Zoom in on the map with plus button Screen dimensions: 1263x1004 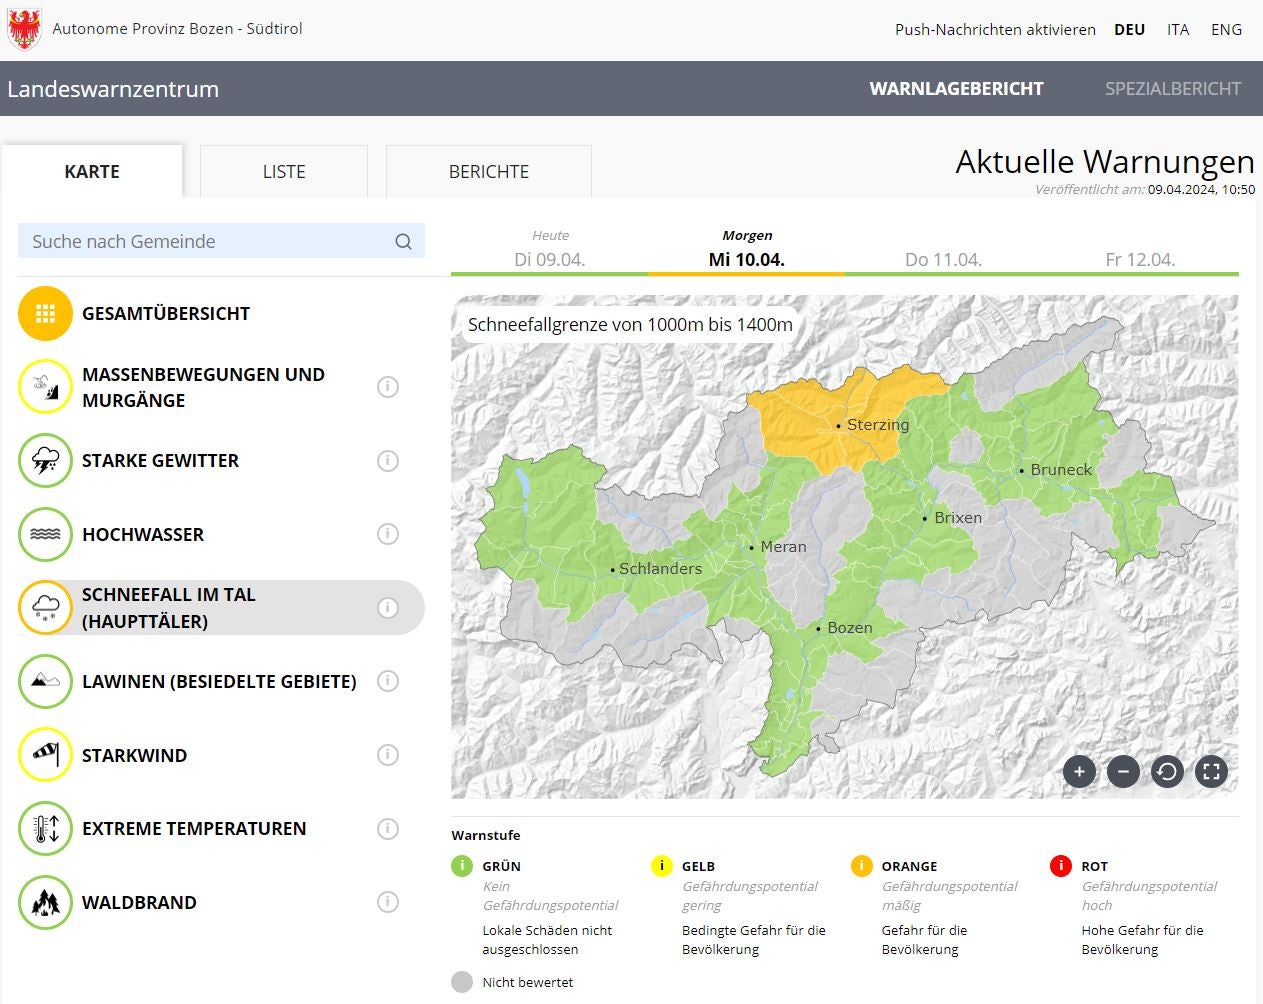[x=1079, y=771]
